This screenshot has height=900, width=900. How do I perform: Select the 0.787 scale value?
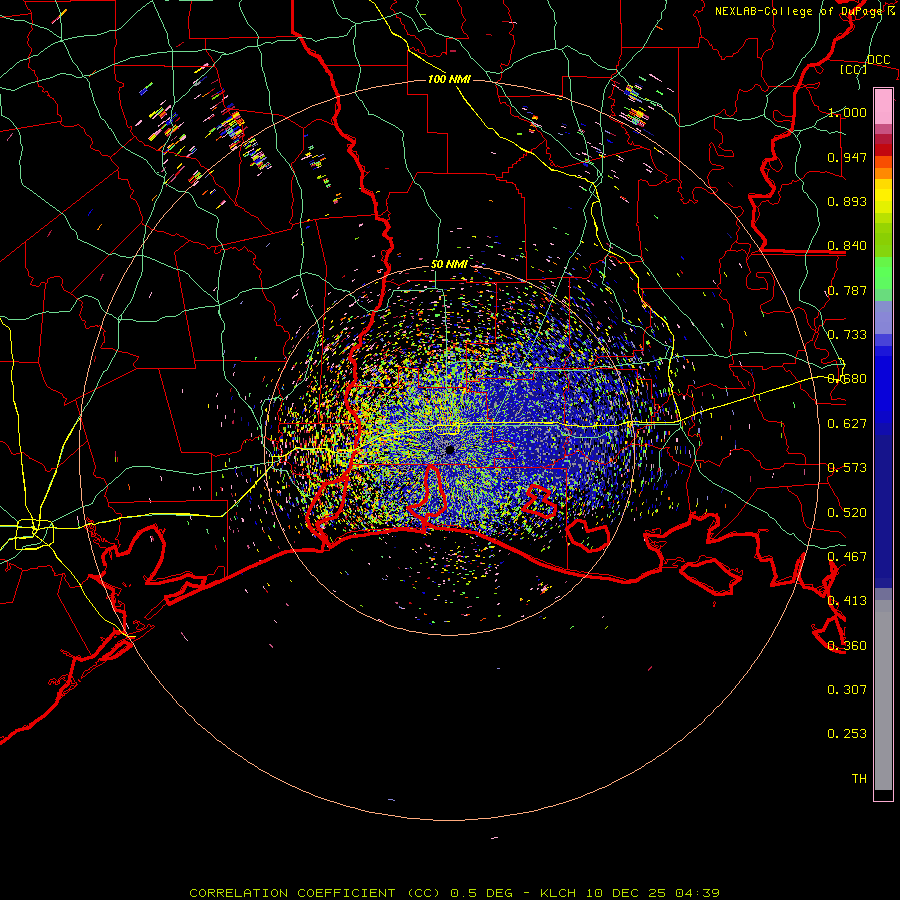click(x=847, y=290)
